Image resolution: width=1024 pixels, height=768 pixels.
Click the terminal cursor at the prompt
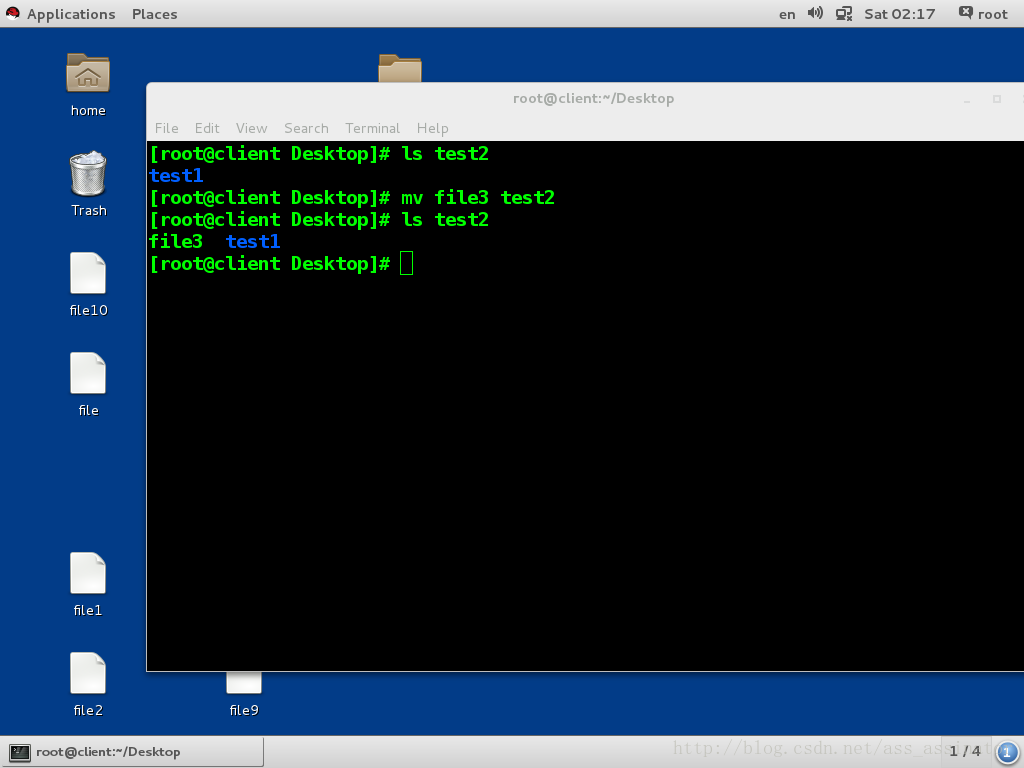point(406,263)
